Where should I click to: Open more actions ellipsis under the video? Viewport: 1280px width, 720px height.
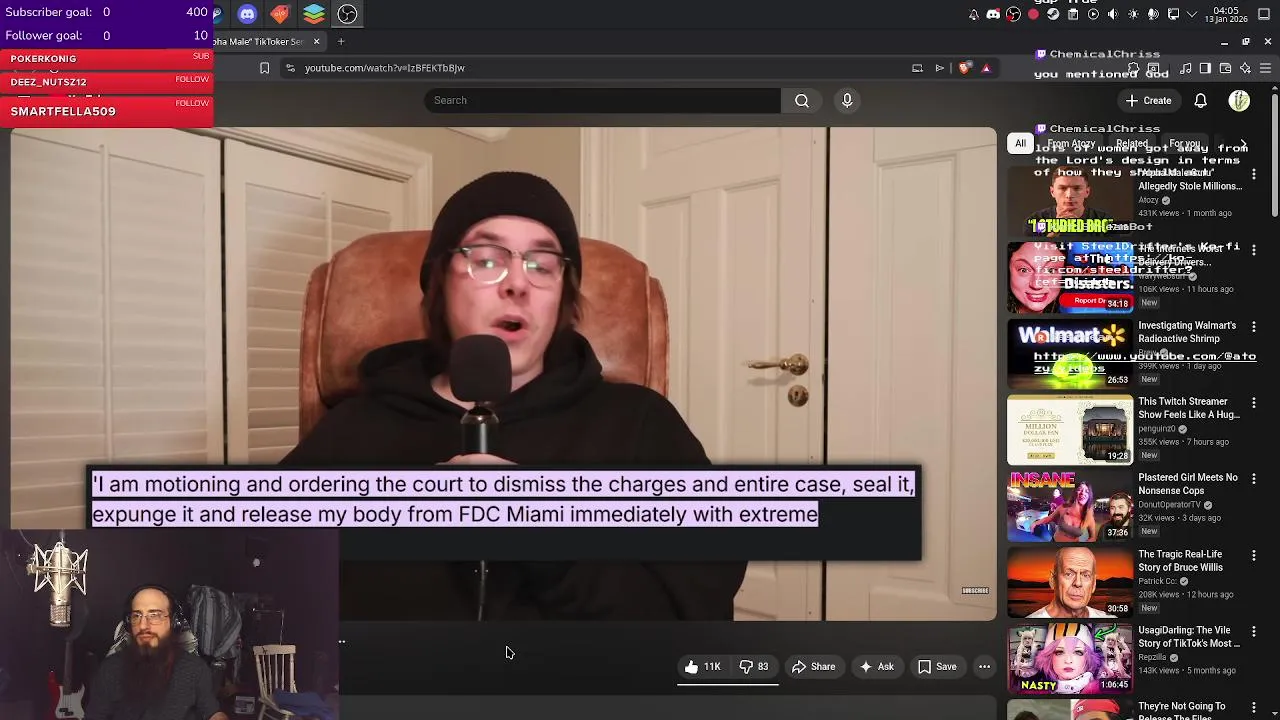[984, 666]
